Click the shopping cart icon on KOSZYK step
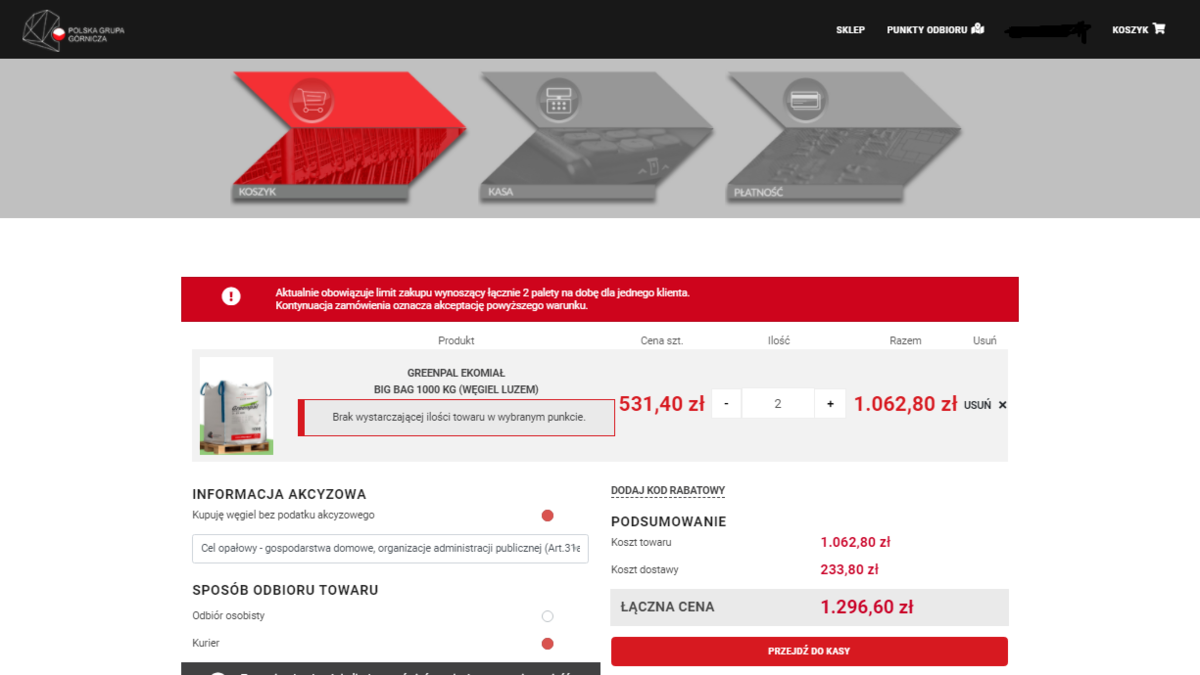 tap(313, 99)
